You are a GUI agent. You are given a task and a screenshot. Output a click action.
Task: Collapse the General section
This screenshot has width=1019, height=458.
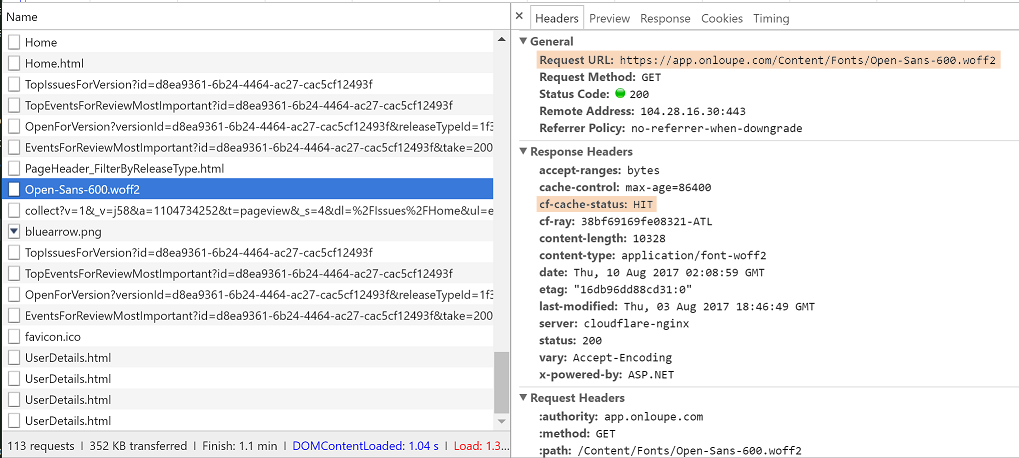click(x=524, y=42)
